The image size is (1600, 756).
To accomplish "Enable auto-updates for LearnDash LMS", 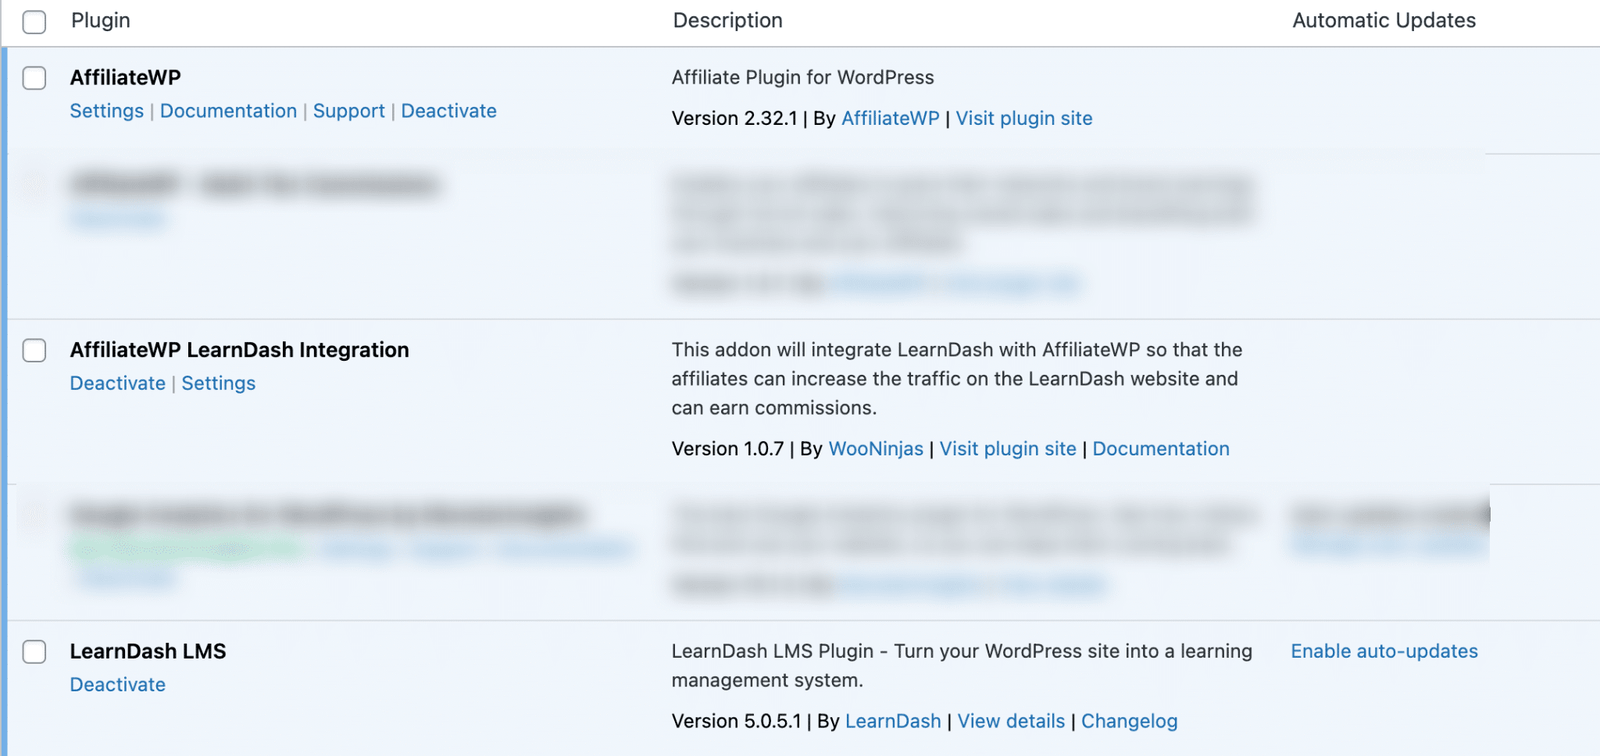I will coord(1384,651).
